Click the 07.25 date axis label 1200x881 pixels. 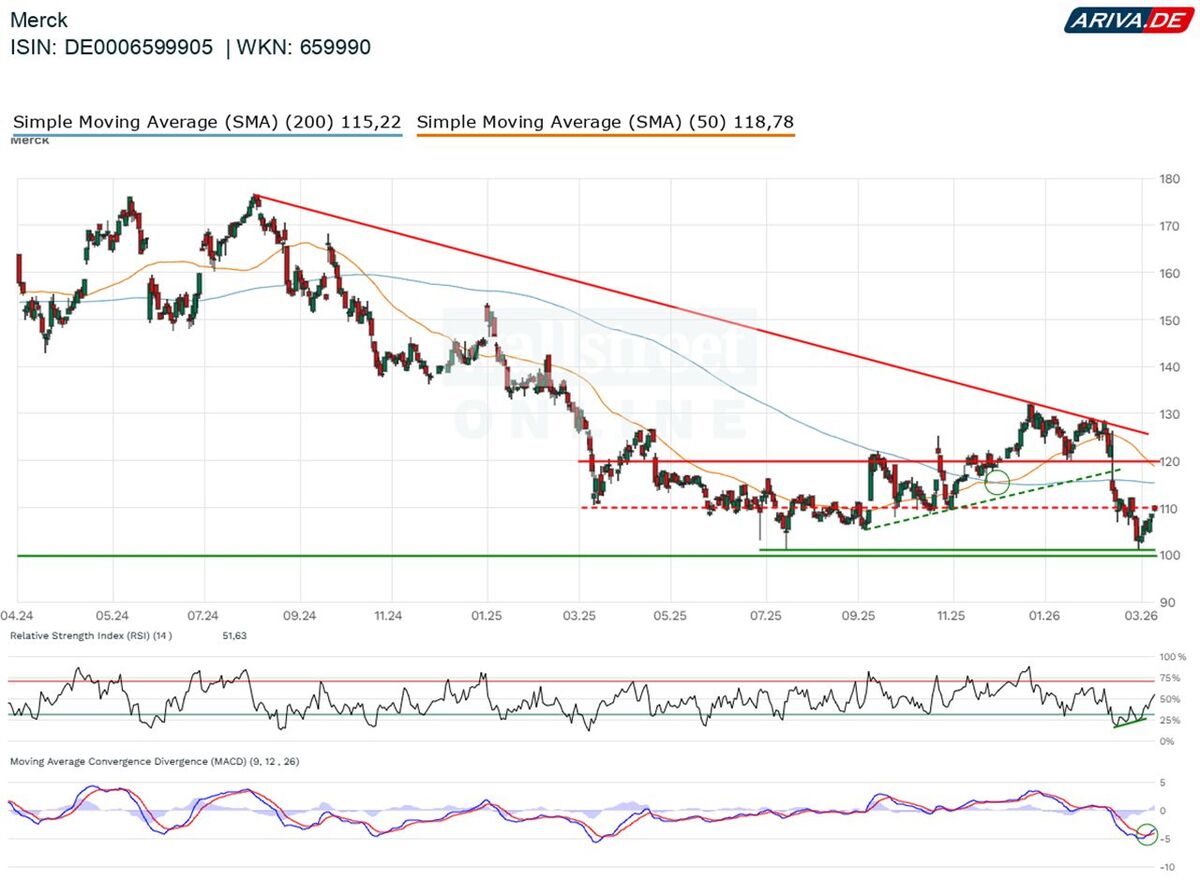click(765, 617)
